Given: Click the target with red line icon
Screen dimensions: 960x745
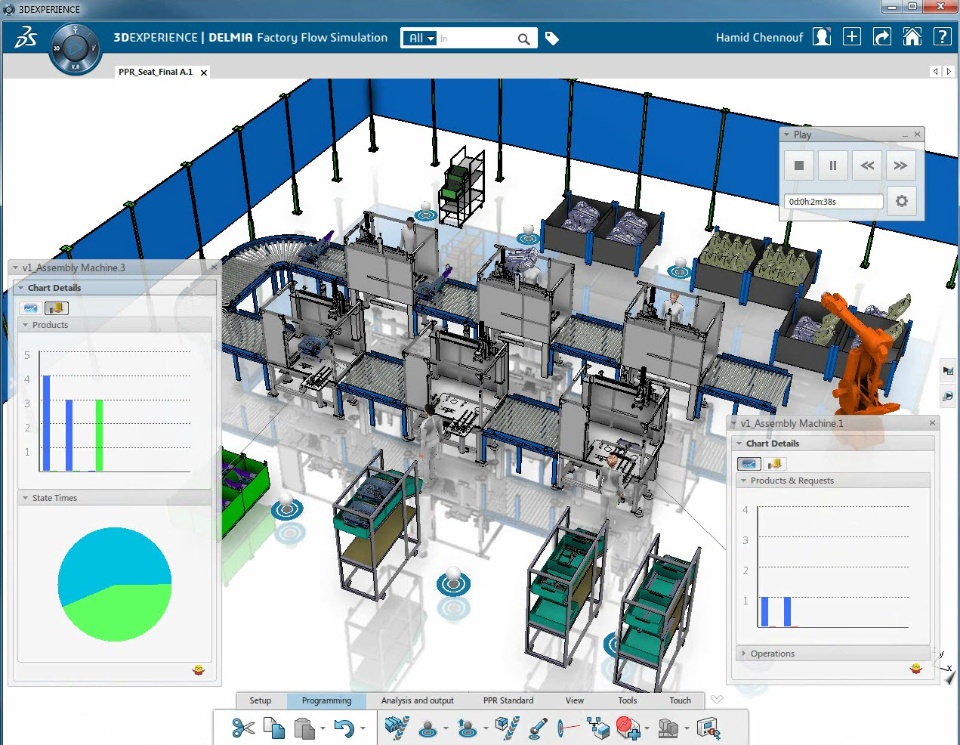Looking at the screenshot, I should 568,728.
